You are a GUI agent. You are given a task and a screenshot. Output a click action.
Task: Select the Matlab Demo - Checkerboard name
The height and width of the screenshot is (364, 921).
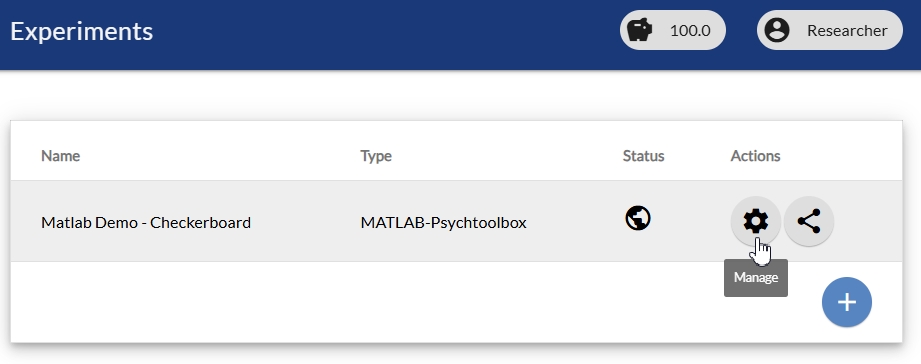tap(146, 223)
